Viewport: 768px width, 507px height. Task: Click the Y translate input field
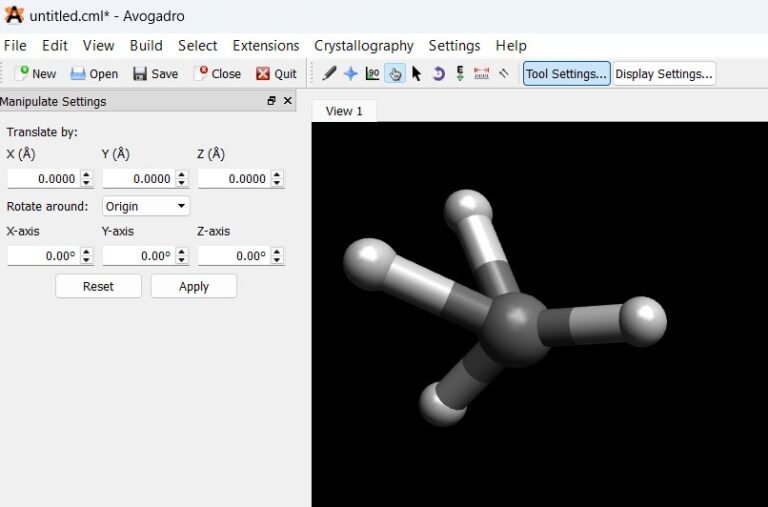pyautogui.click(x=139, y=178)
